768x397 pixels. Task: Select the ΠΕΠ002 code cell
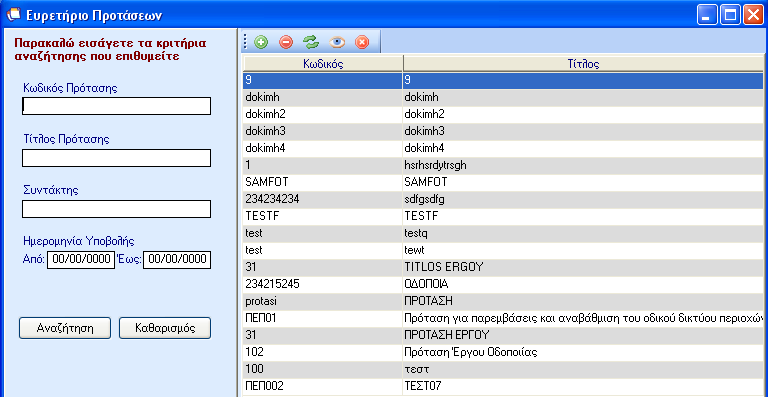pos(323,386)
